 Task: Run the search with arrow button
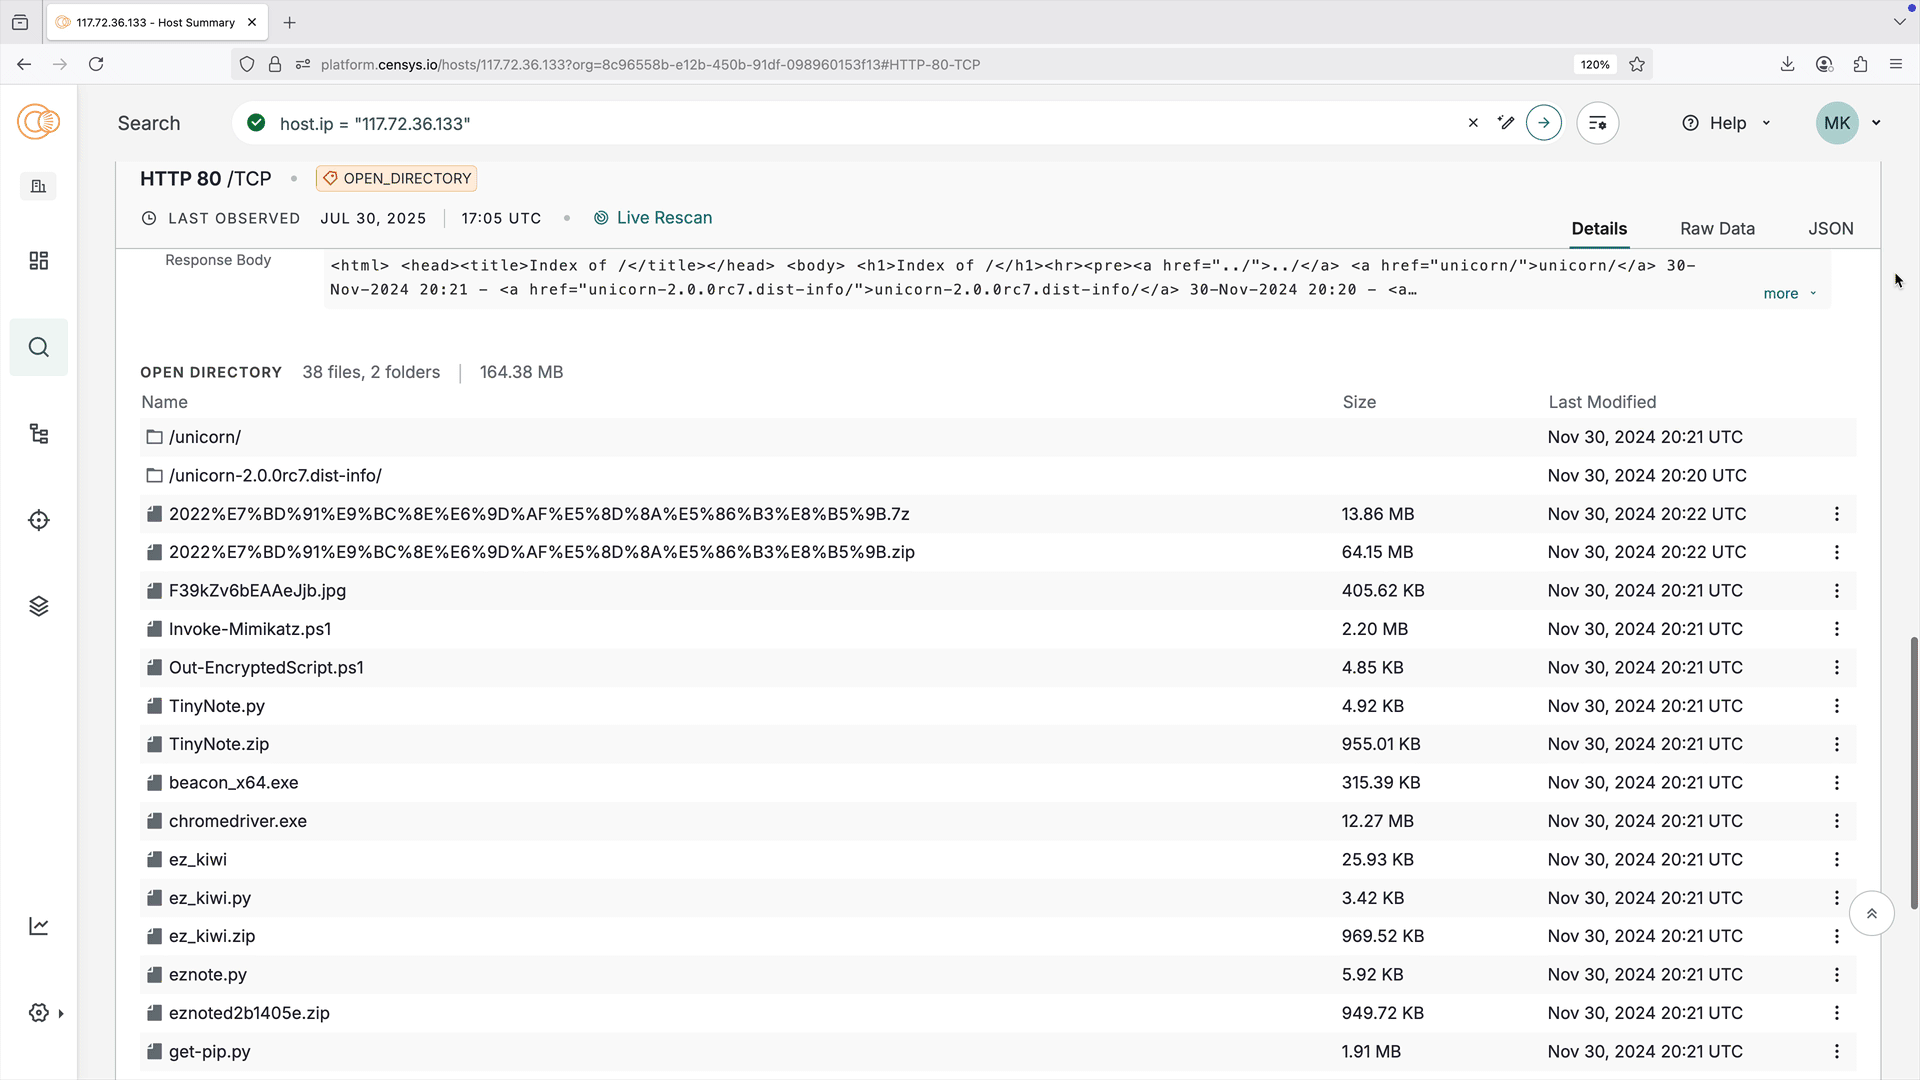1544,123
